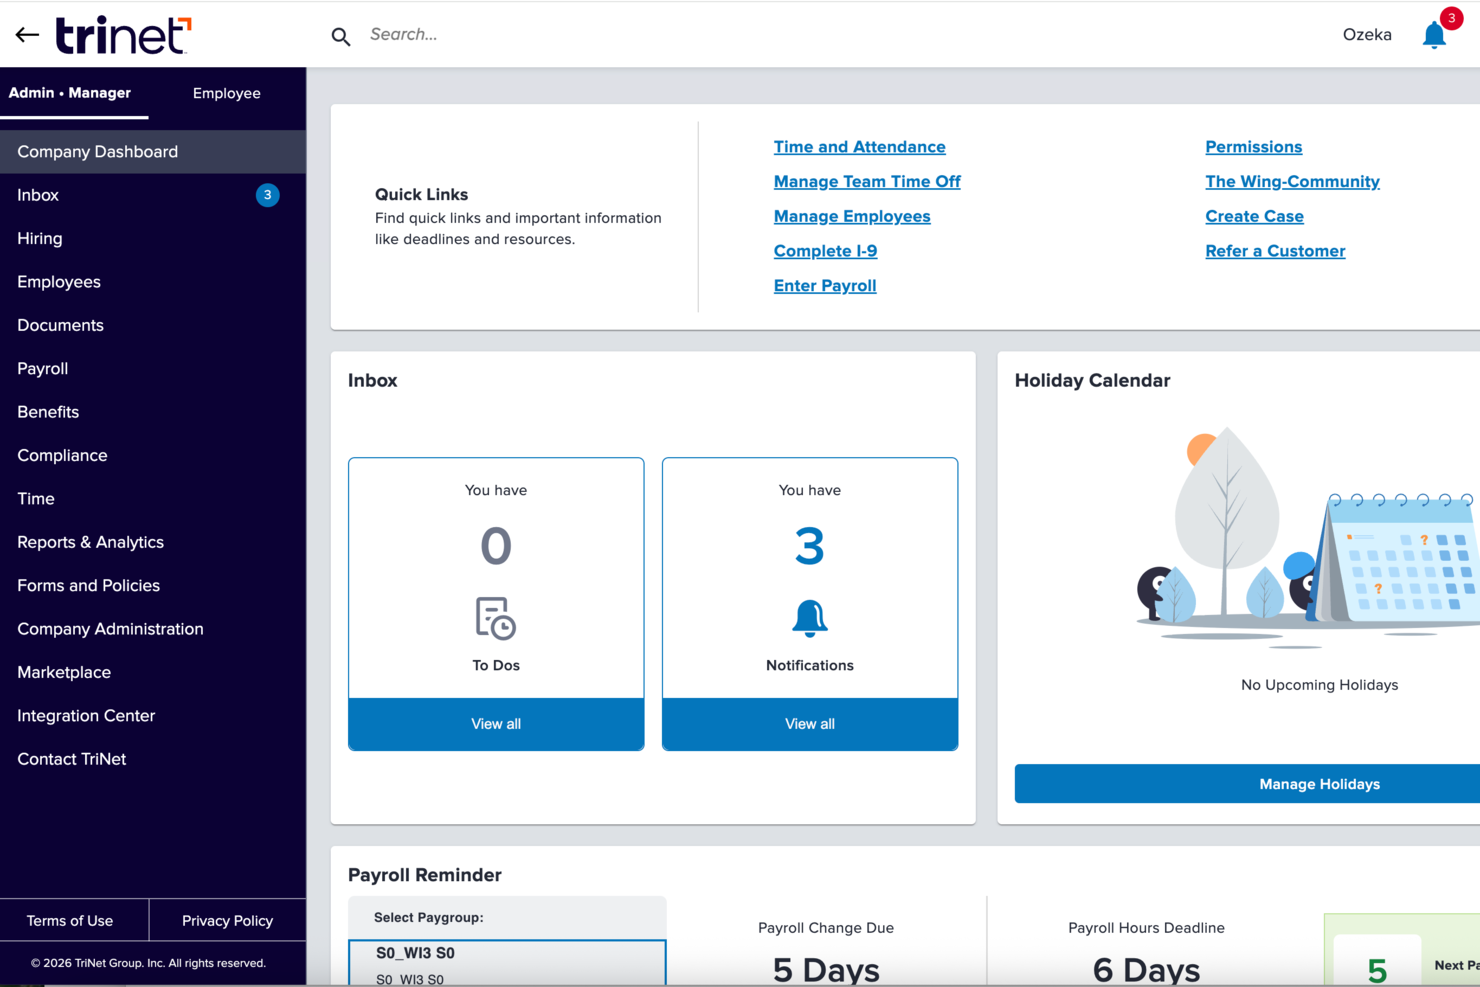Open Terms of Use at the sidebar bottom
The height and width of the screenshot is (987, 1480).
[70, 920]
